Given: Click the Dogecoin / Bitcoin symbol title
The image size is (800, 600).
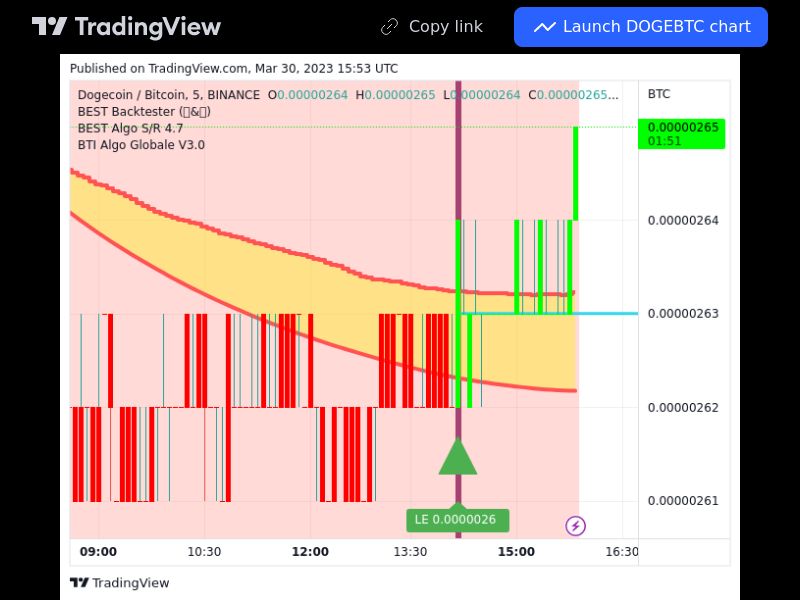Looking at the screenshot, I should point(169,95).
